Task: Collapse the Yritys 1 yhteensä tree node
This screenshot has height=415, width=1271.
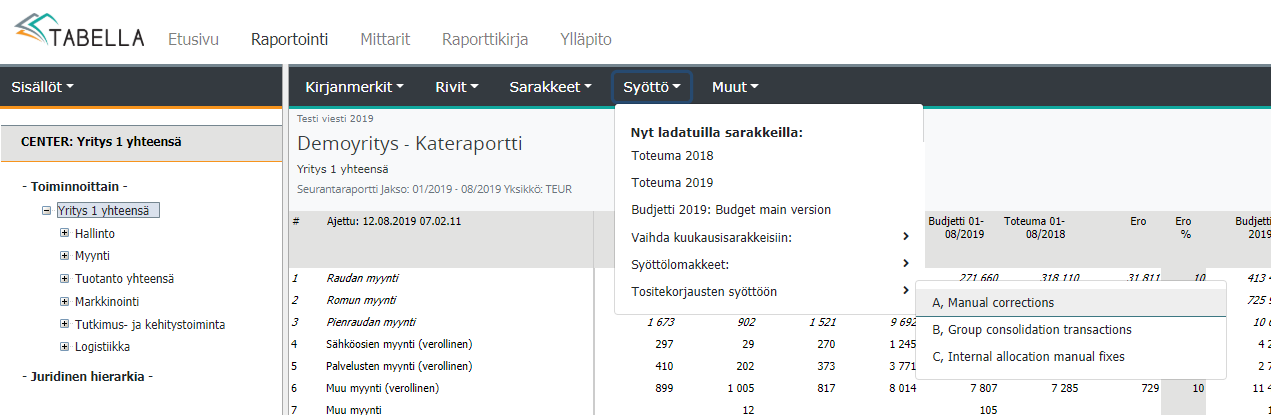Action: (x=46, y=211)
